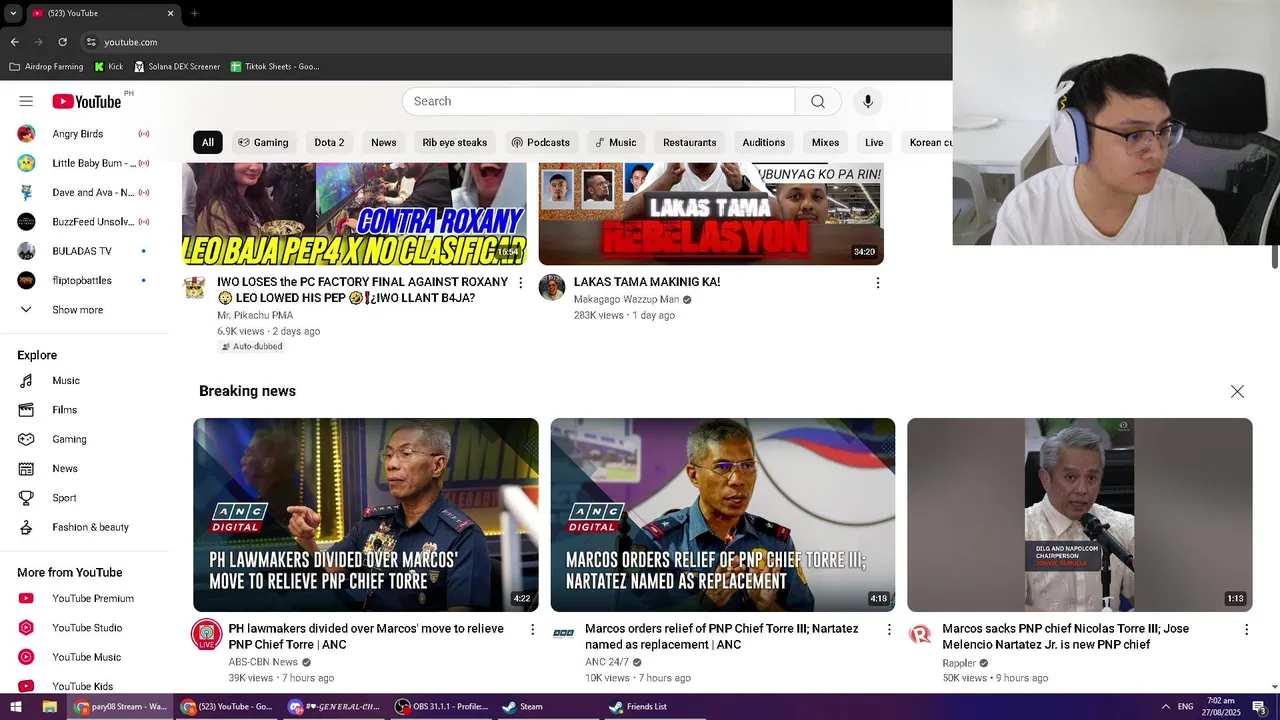
Task: Open the Rappler channel name link
Action: coord(959,663)
